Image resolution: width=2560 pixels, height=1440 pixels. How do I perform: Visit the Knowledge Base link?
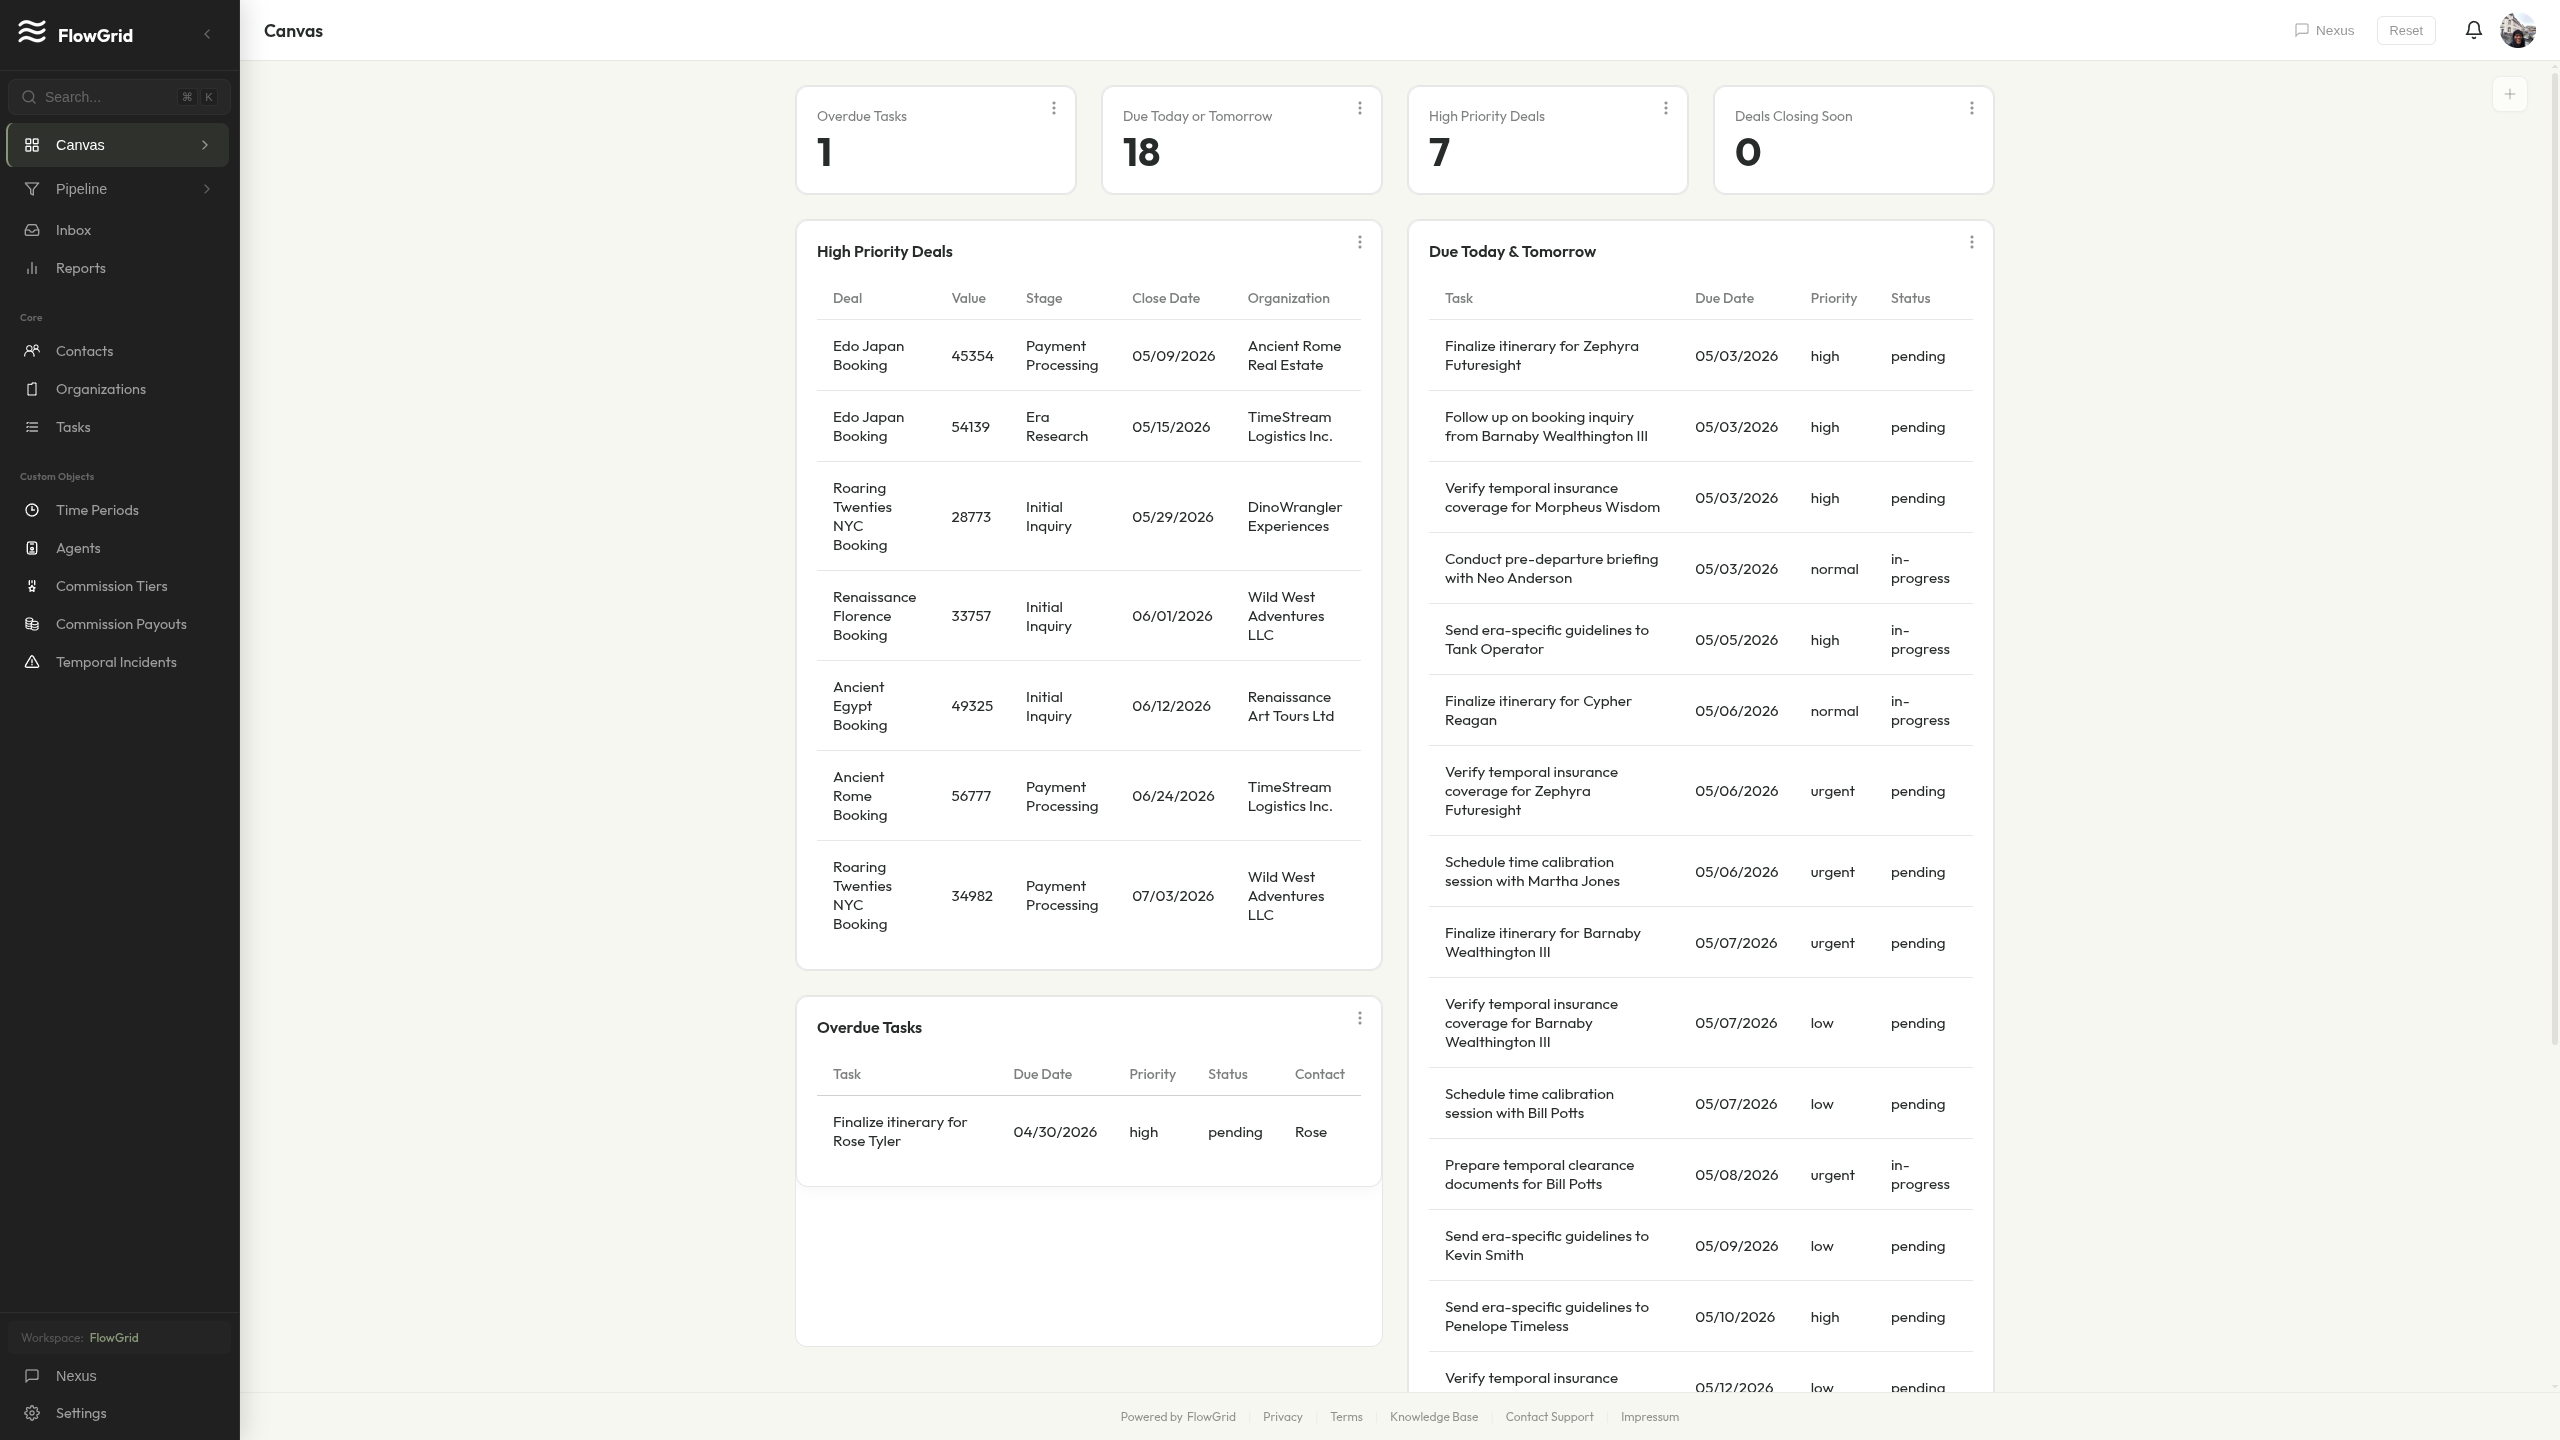[1434, 1417]
